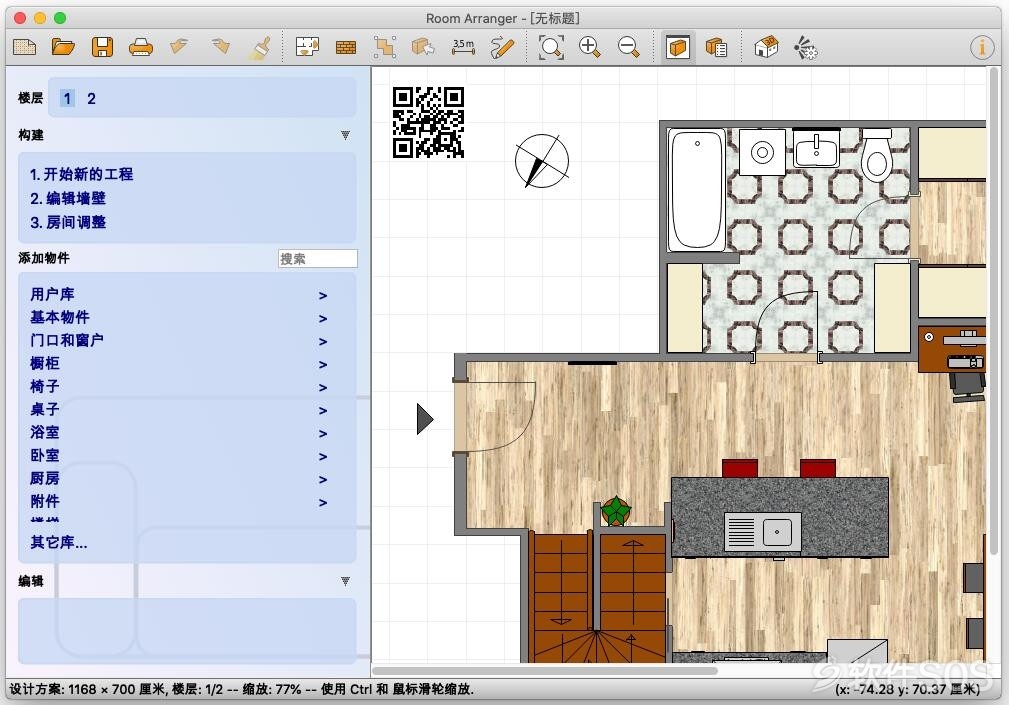Image resolution: width=1009 pixels, height=705 pixels.
Task: Select the toilet in the bathroom
Action: 876,155
